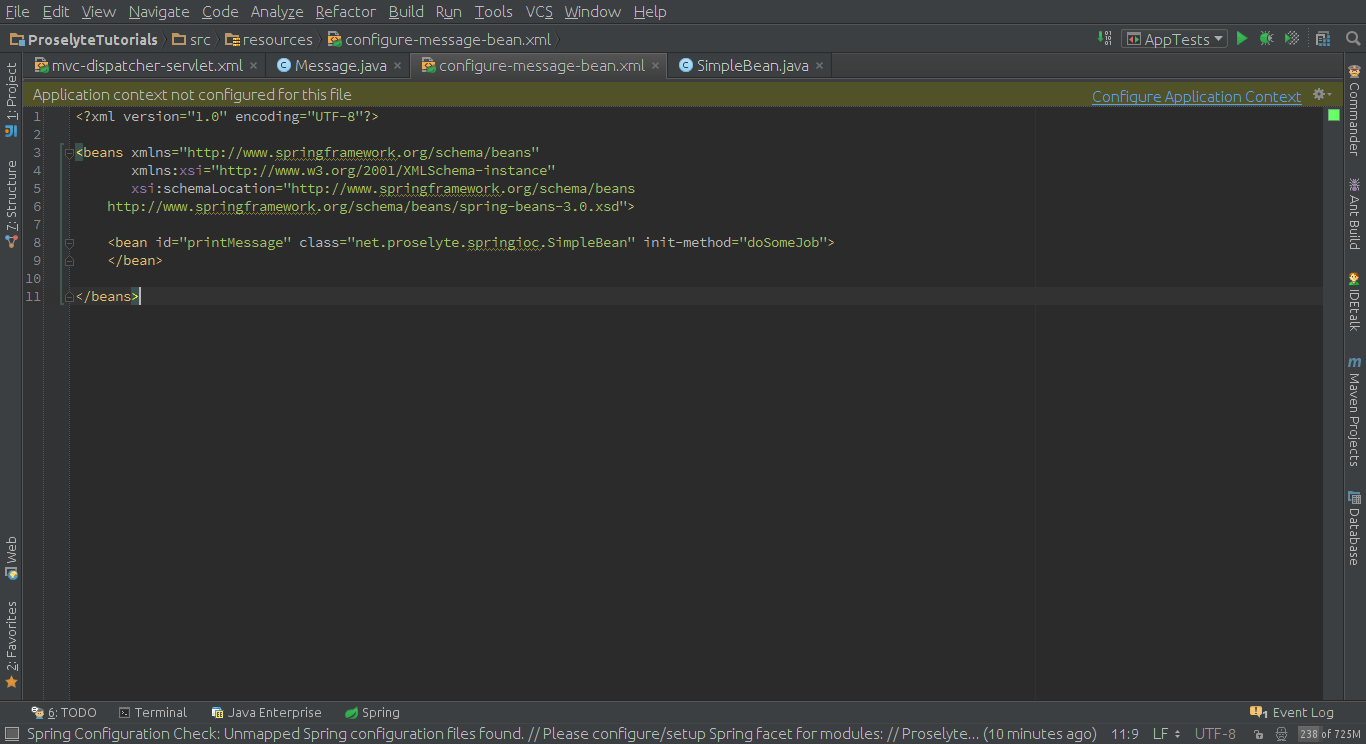Open the Edit menu
Image resolution: width=1366 pixels, height=744 pixels.
point(56,12)
